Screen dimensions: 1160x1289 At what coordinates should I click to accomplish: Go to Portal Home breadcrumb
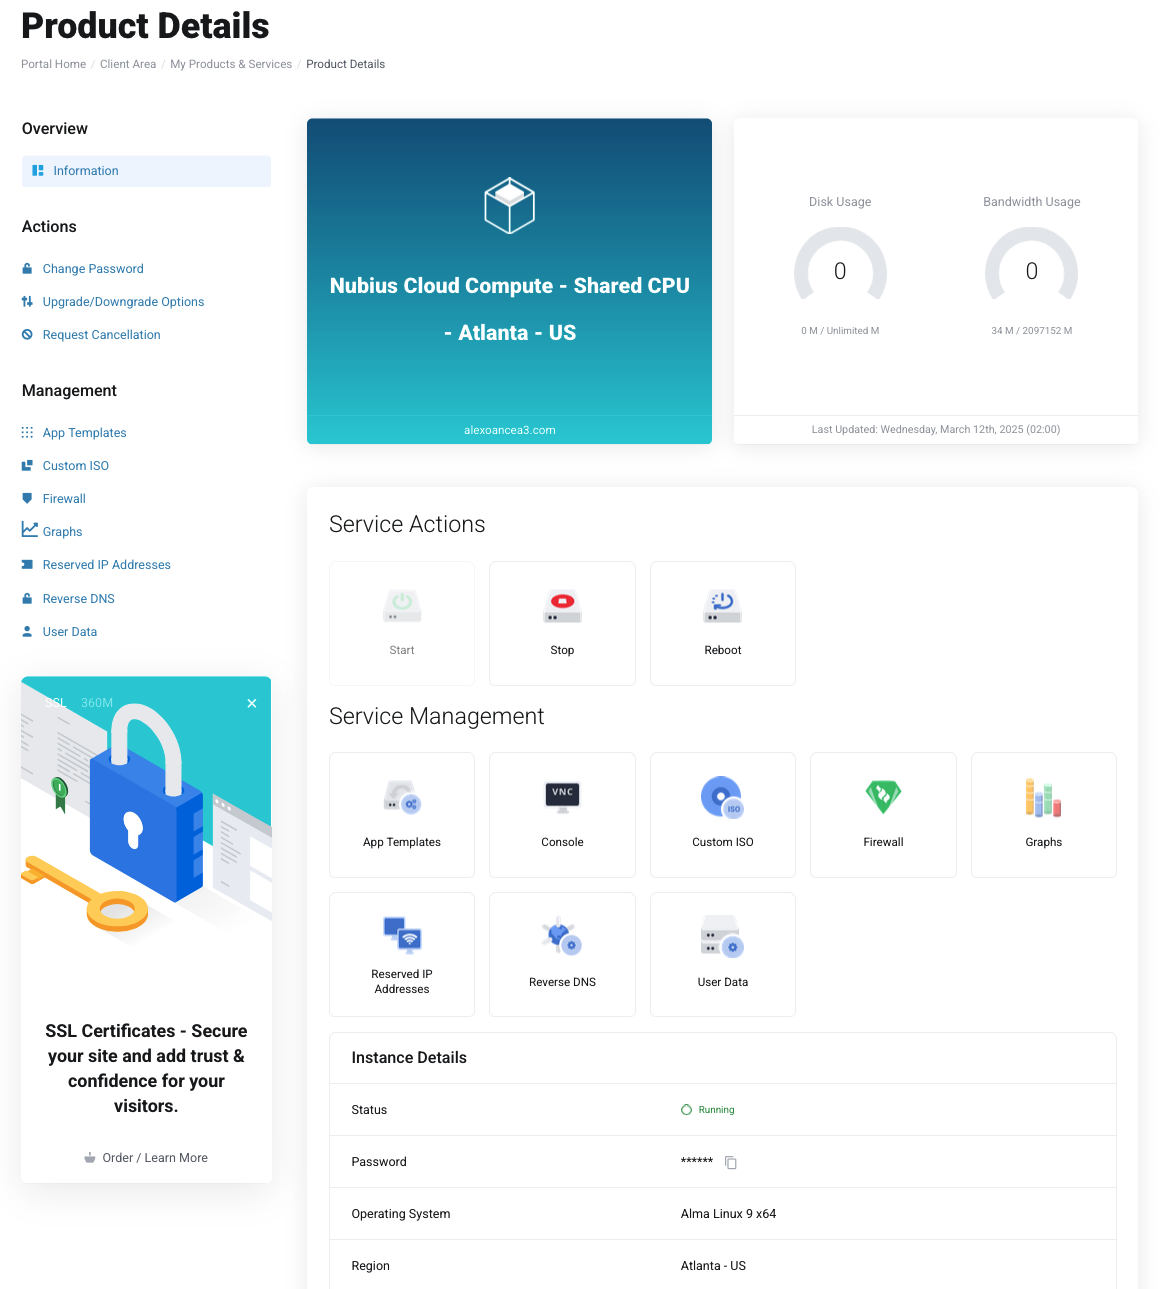53,64
